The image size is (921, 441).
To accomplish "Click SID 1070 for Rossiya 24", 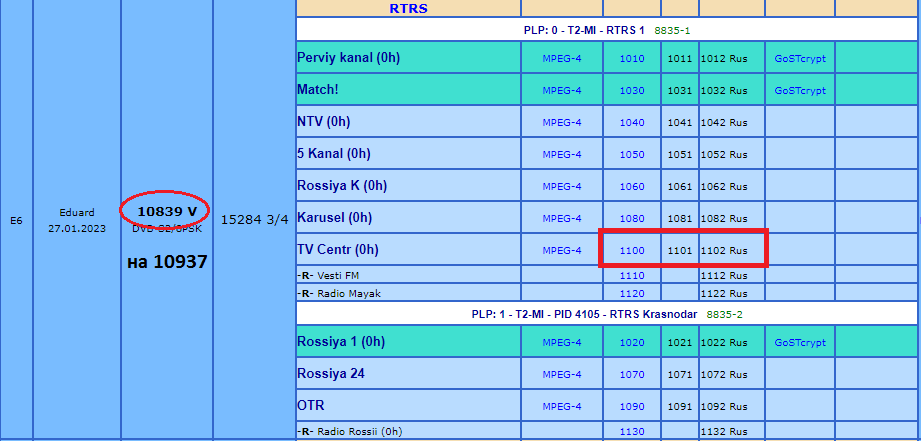I will [x=632, y=375].
